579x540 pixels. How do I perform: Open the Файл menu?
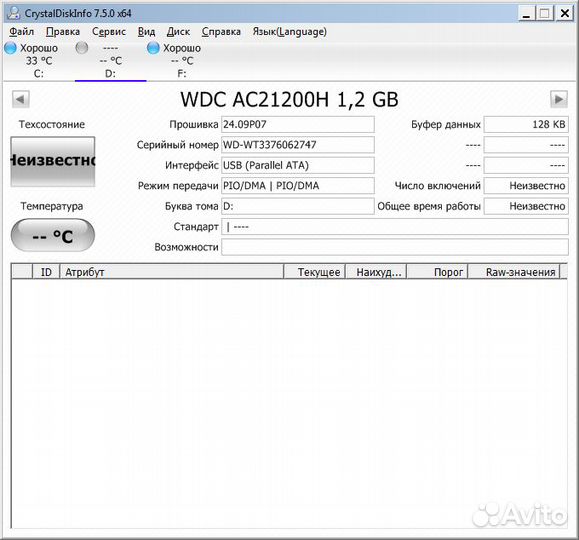(x=21, y=32)
